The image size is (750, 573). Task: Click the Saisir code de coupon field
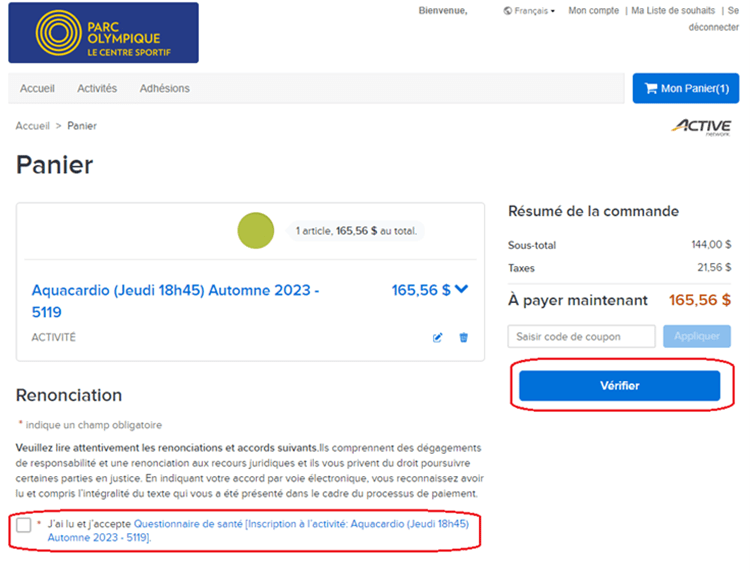click(x=581, y=336)
